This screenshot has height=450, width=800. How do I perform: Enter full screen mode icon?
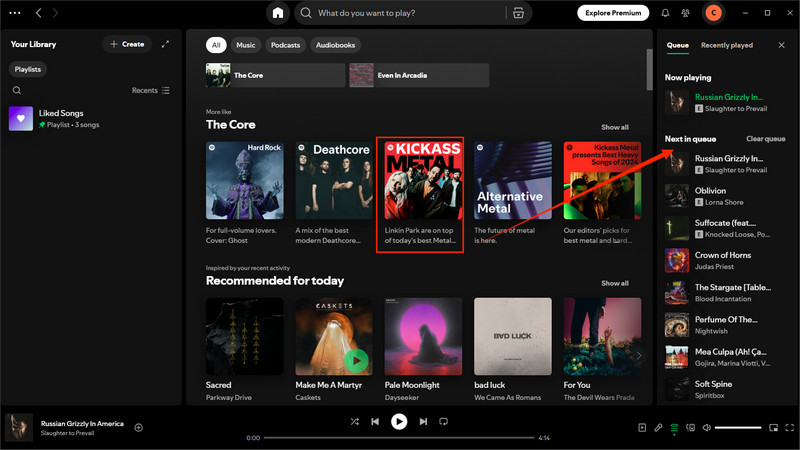point(790,428)
